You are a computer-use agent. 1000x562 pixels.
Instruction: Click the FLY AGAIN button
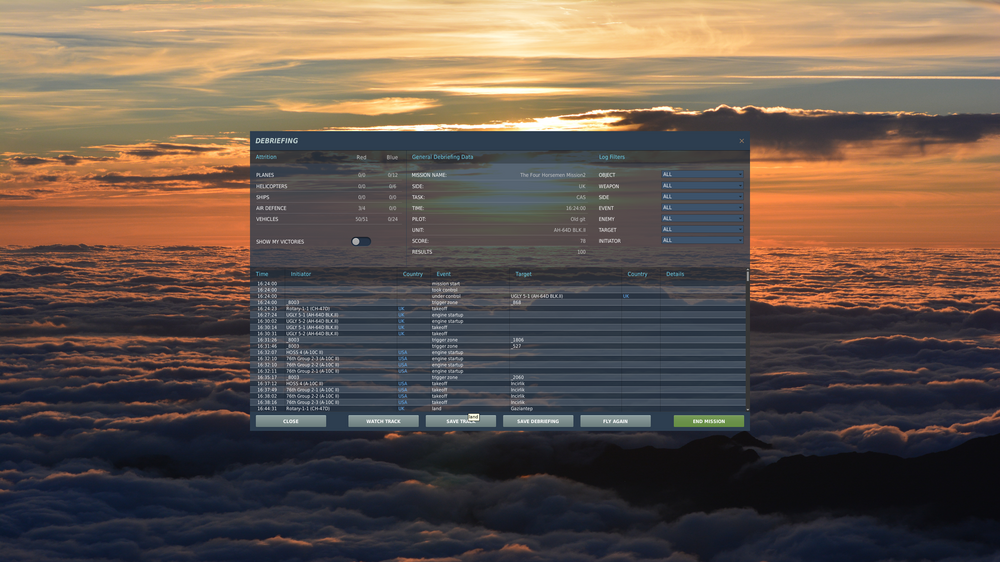[615, 421]
